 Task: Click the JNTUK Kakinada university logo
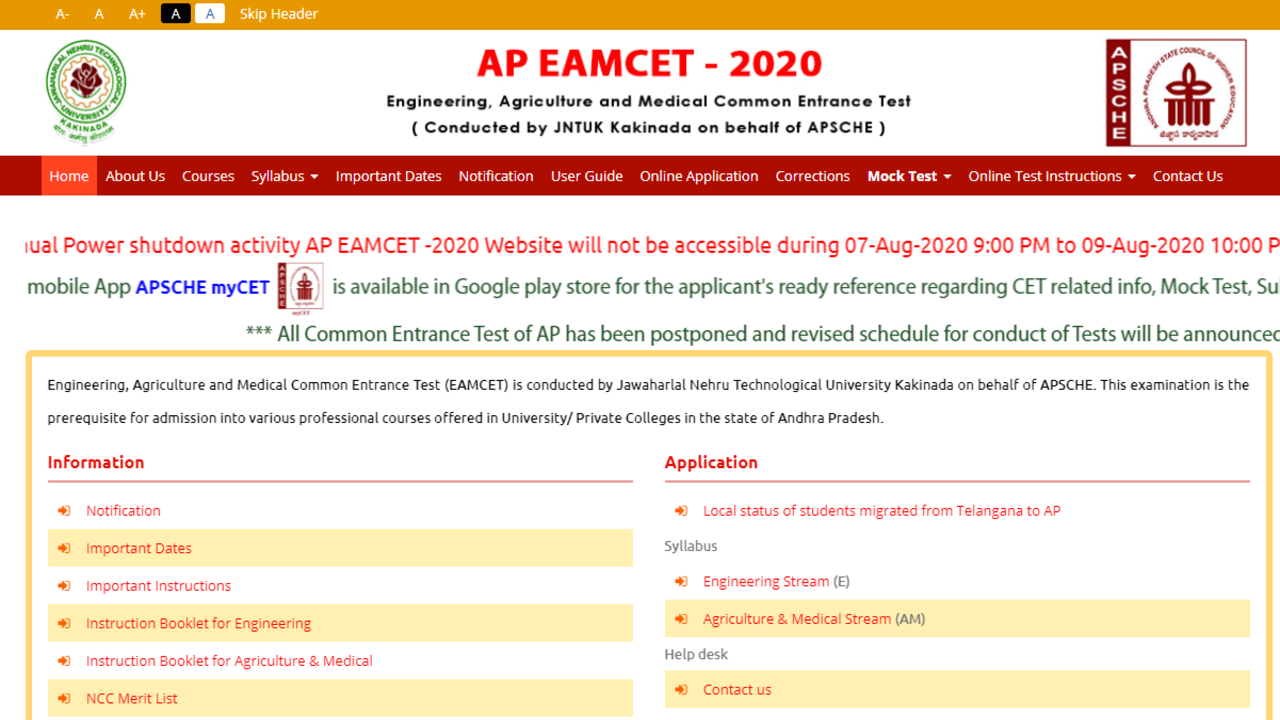coord(86,92)
